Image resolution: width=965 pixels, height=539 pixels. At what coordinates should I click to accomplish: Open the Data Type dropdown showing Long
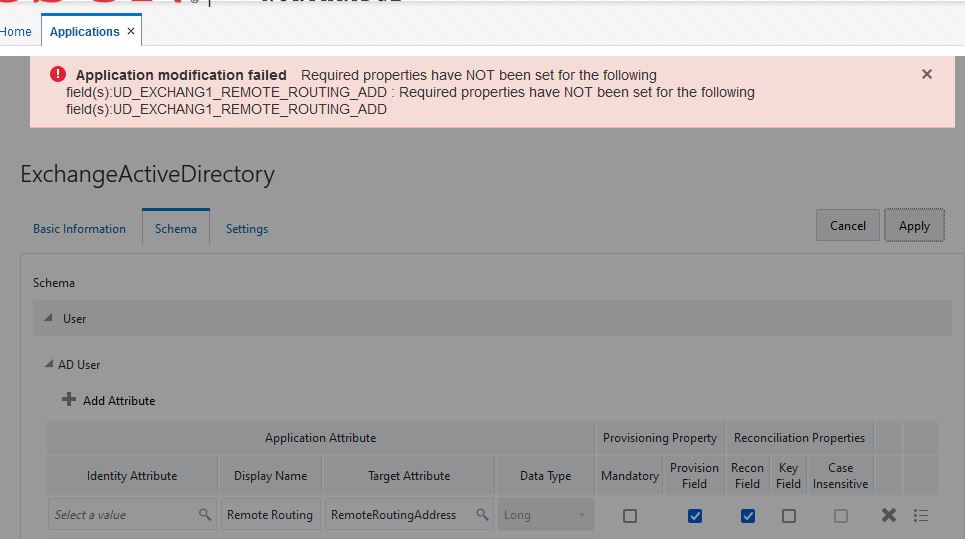coord(545,514)
